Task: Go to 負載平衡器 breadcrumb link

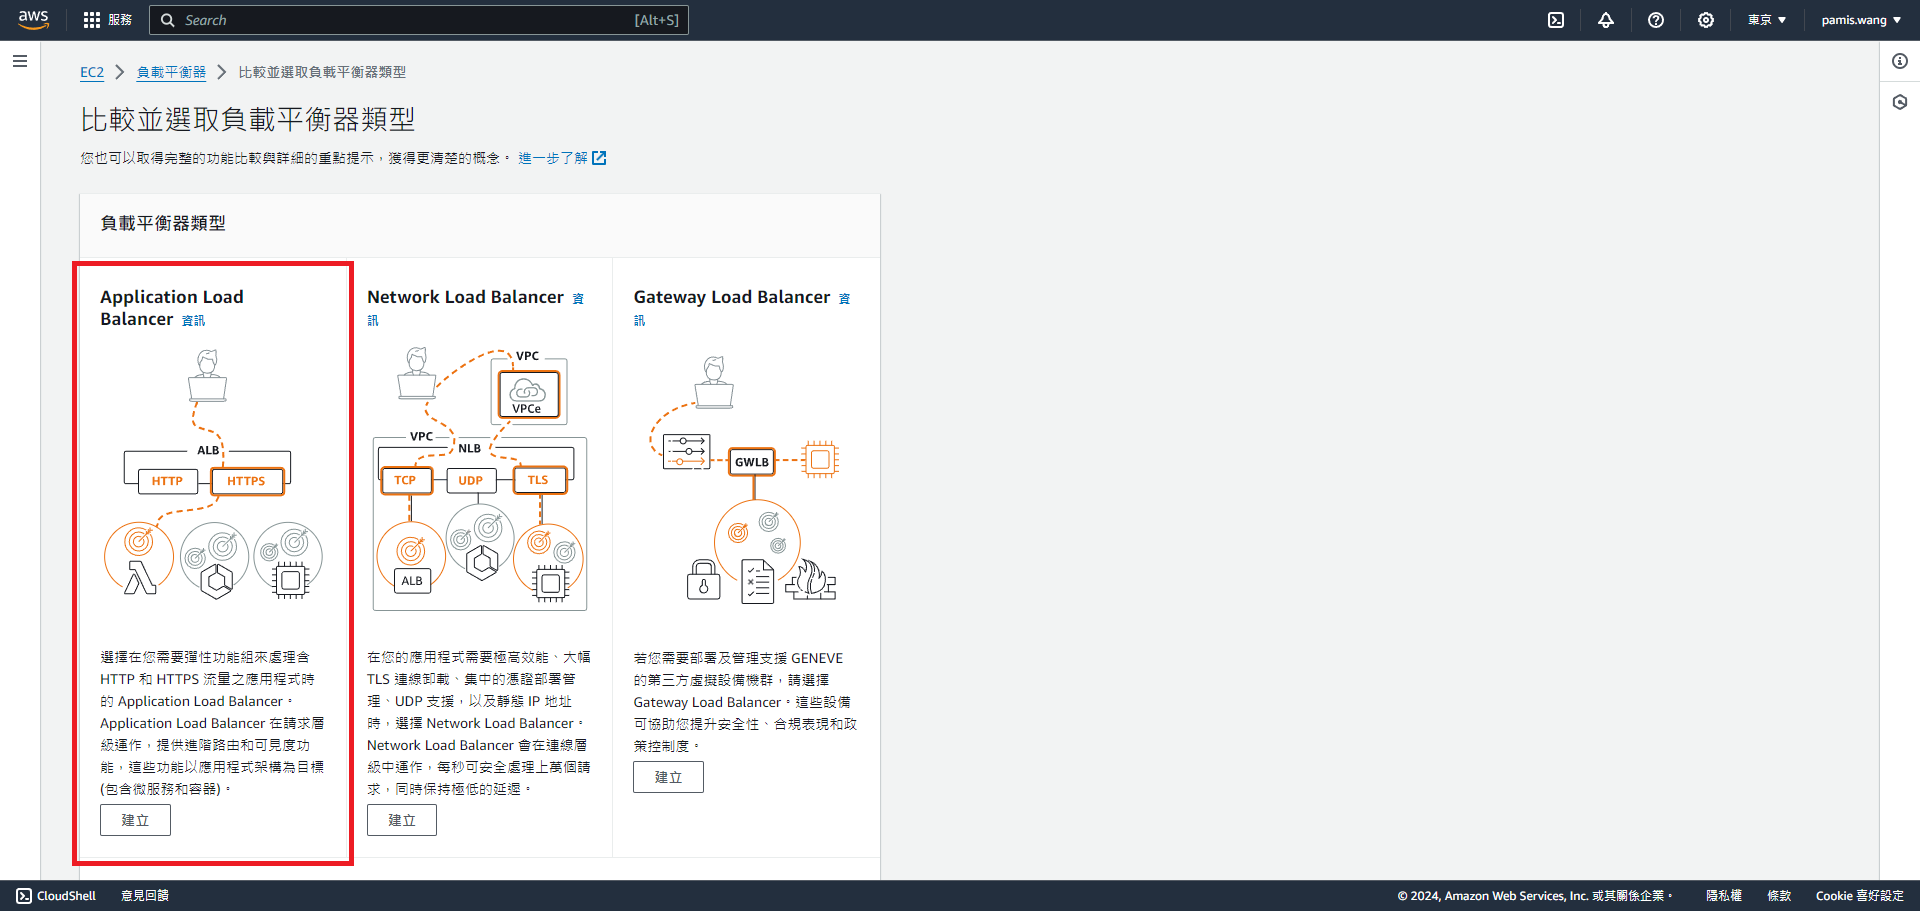Action: (171, 72)
